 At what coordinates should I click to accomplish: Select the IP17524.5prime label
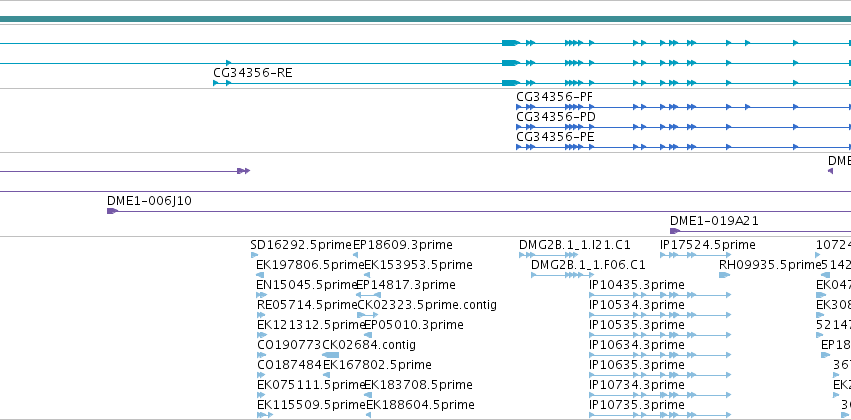pos(708,245)
